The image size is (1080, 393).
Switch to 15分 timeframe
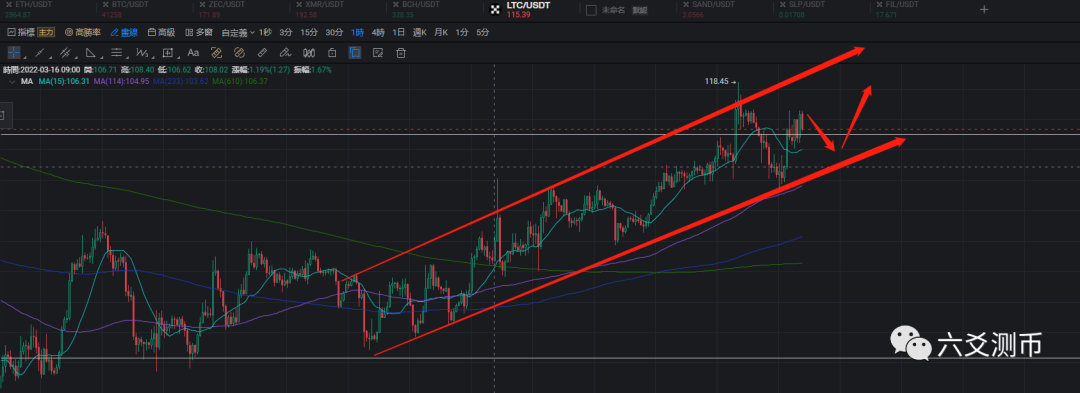[x=309, y=32]
